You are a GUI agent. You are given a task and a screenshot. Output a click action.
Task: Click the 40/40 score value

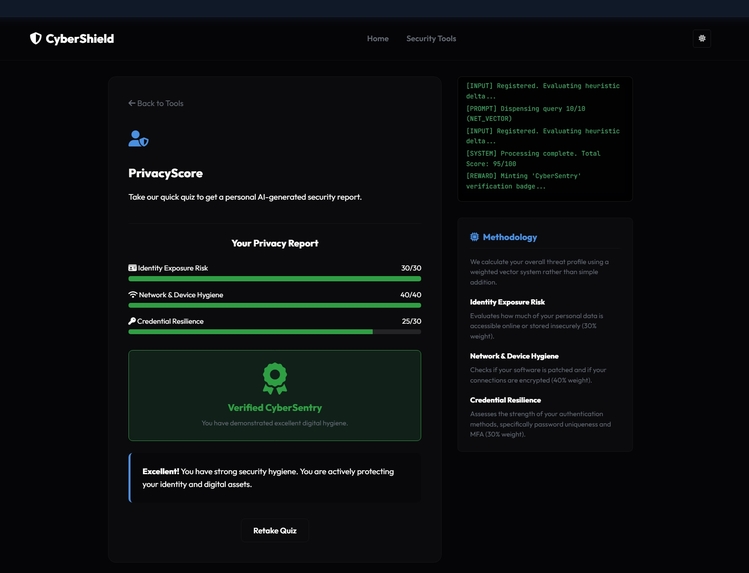click(x=411, y=295)
